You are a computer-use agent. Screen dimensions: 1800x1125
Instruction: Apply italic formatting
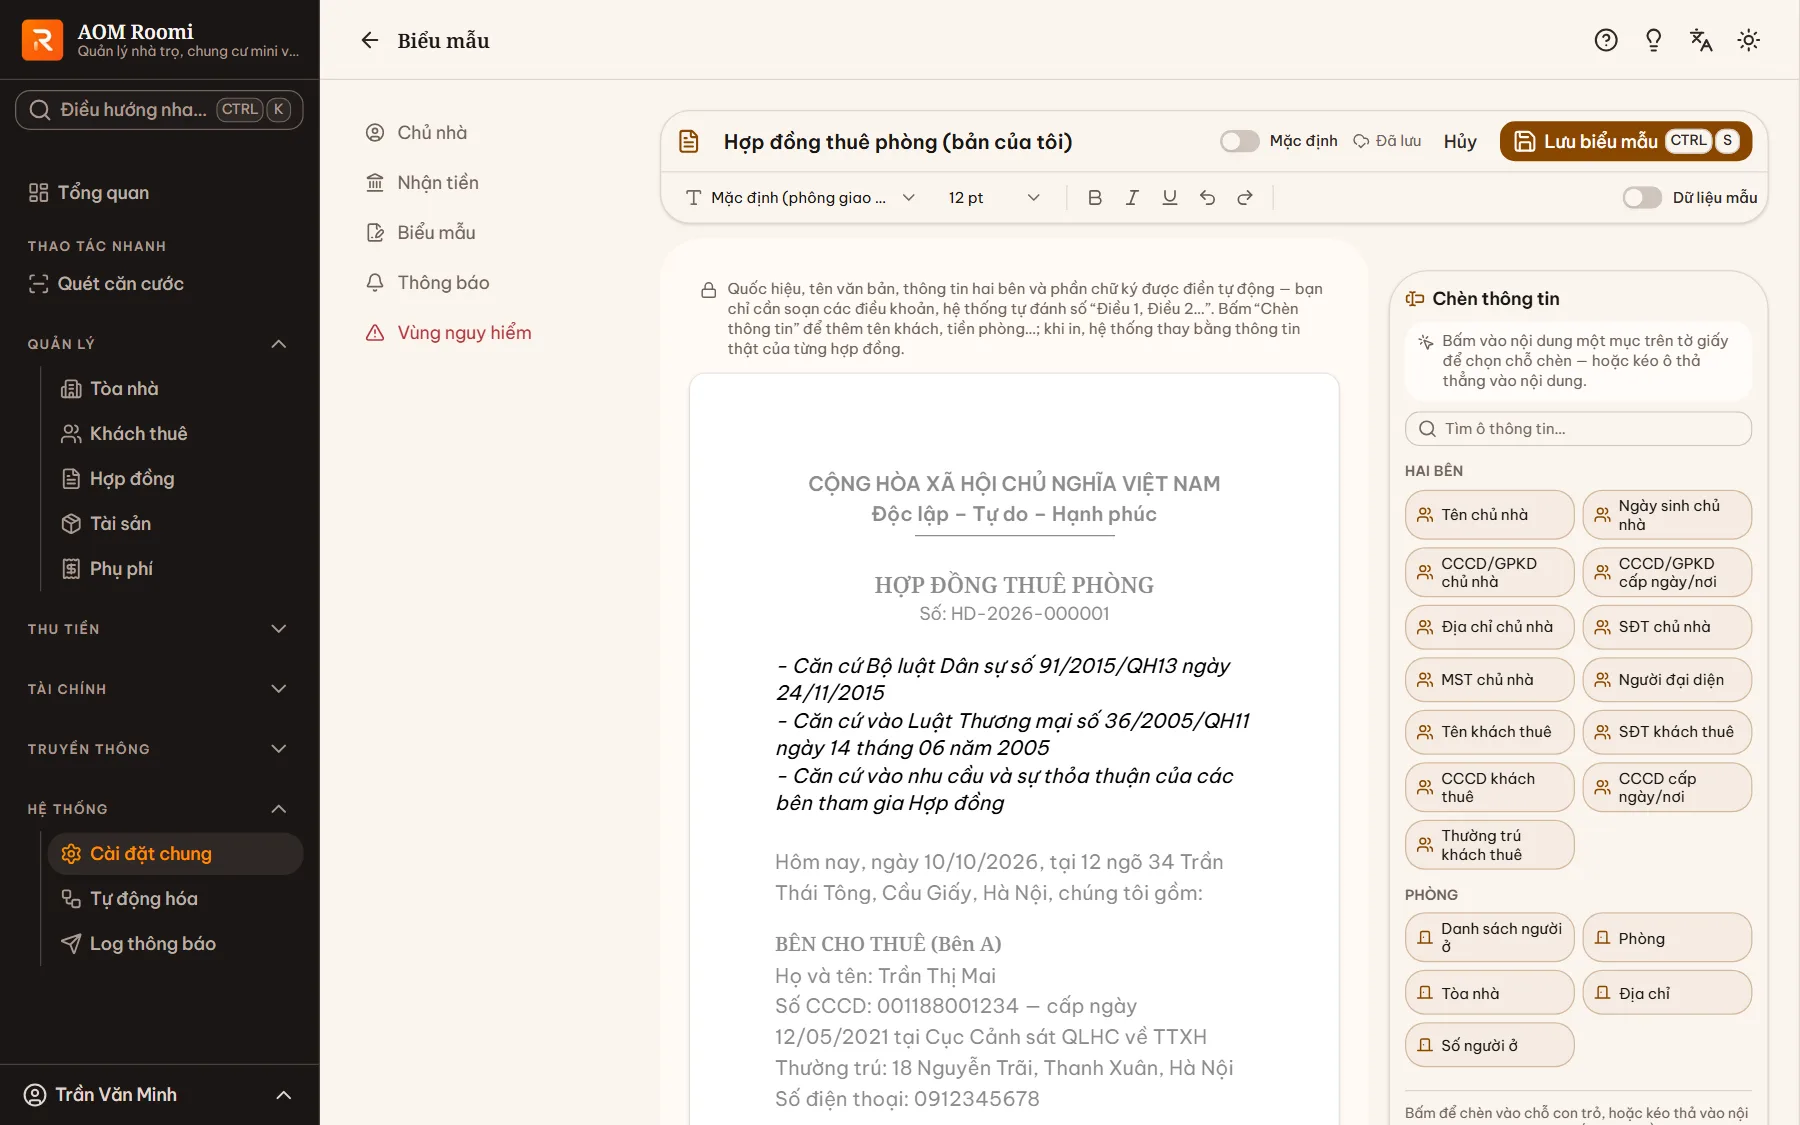tap(1132, 198)
